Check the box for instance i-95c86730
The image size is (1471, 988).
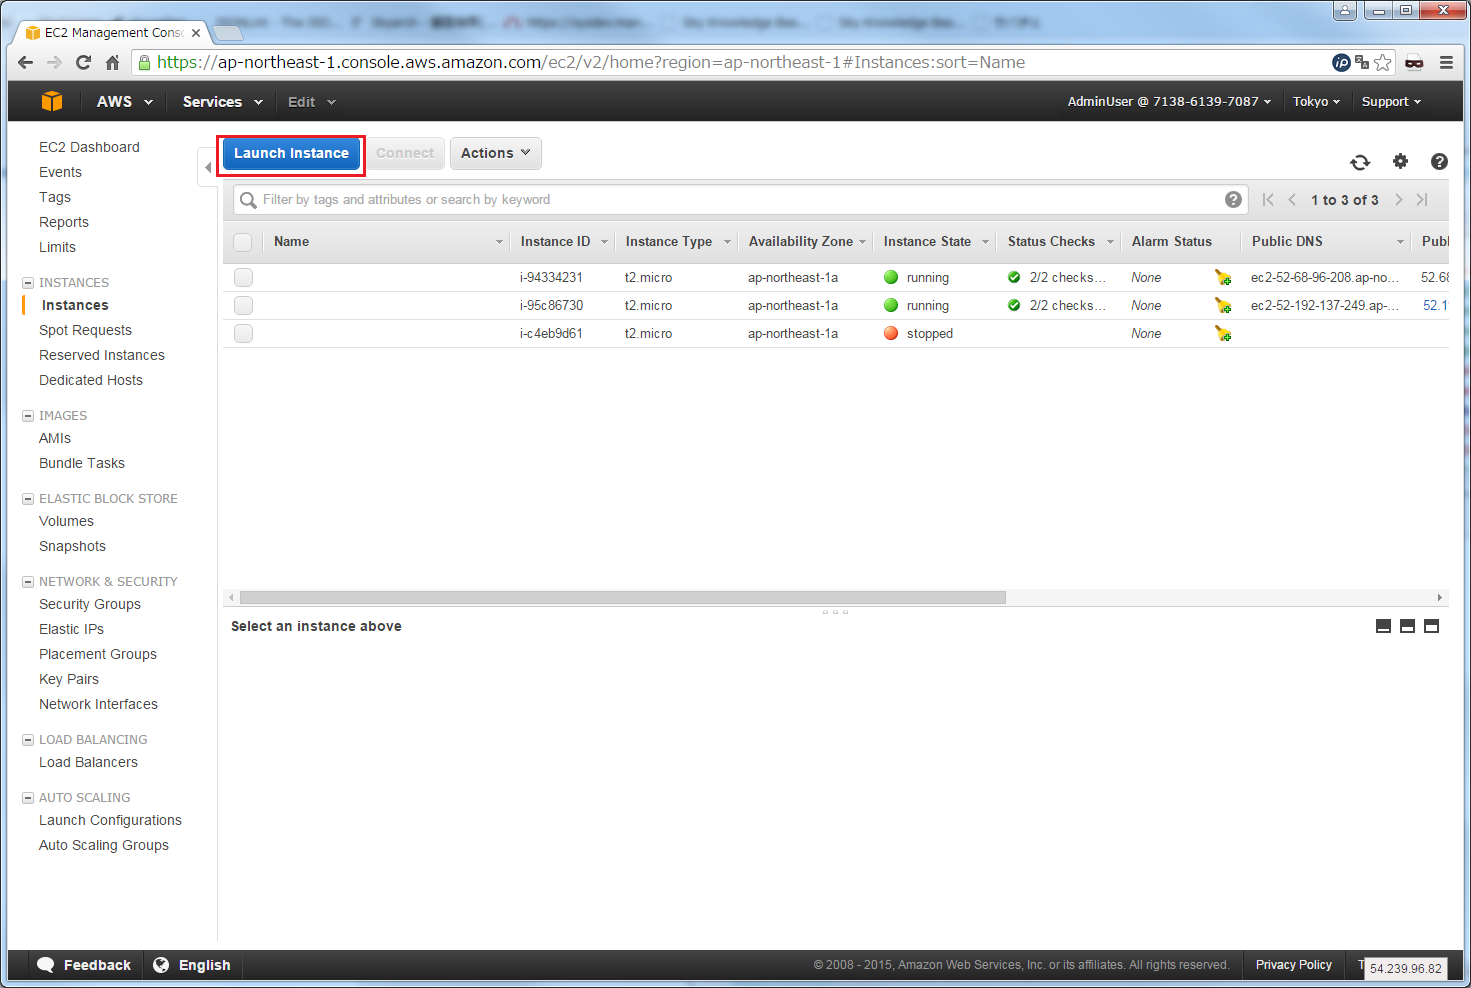click(243, 305)
